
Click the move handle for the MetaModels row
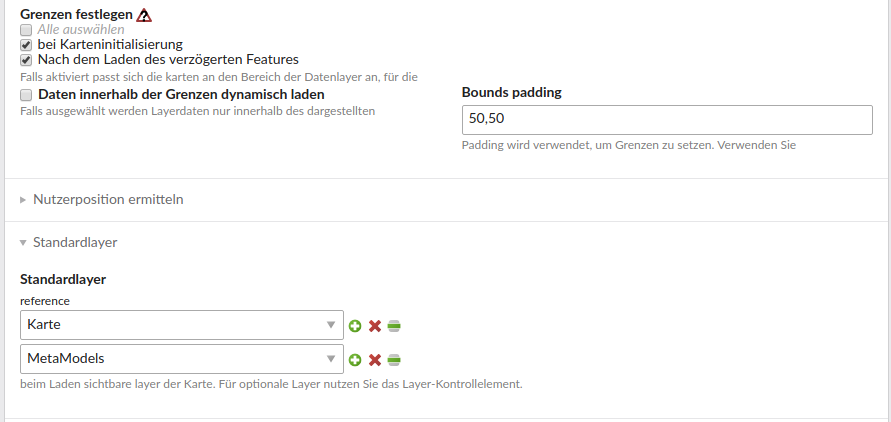tap(394, 360)
